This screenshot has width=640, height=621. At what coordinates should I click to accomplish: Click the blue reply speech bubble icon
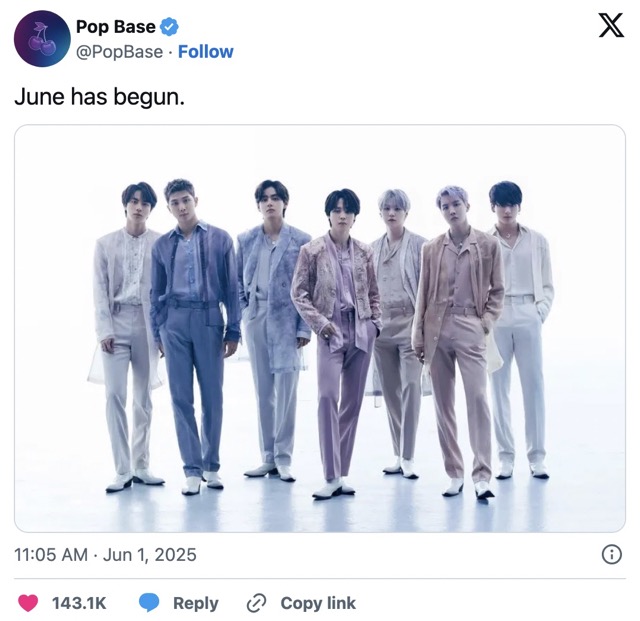pyautogui.click(x=149, y=603)
